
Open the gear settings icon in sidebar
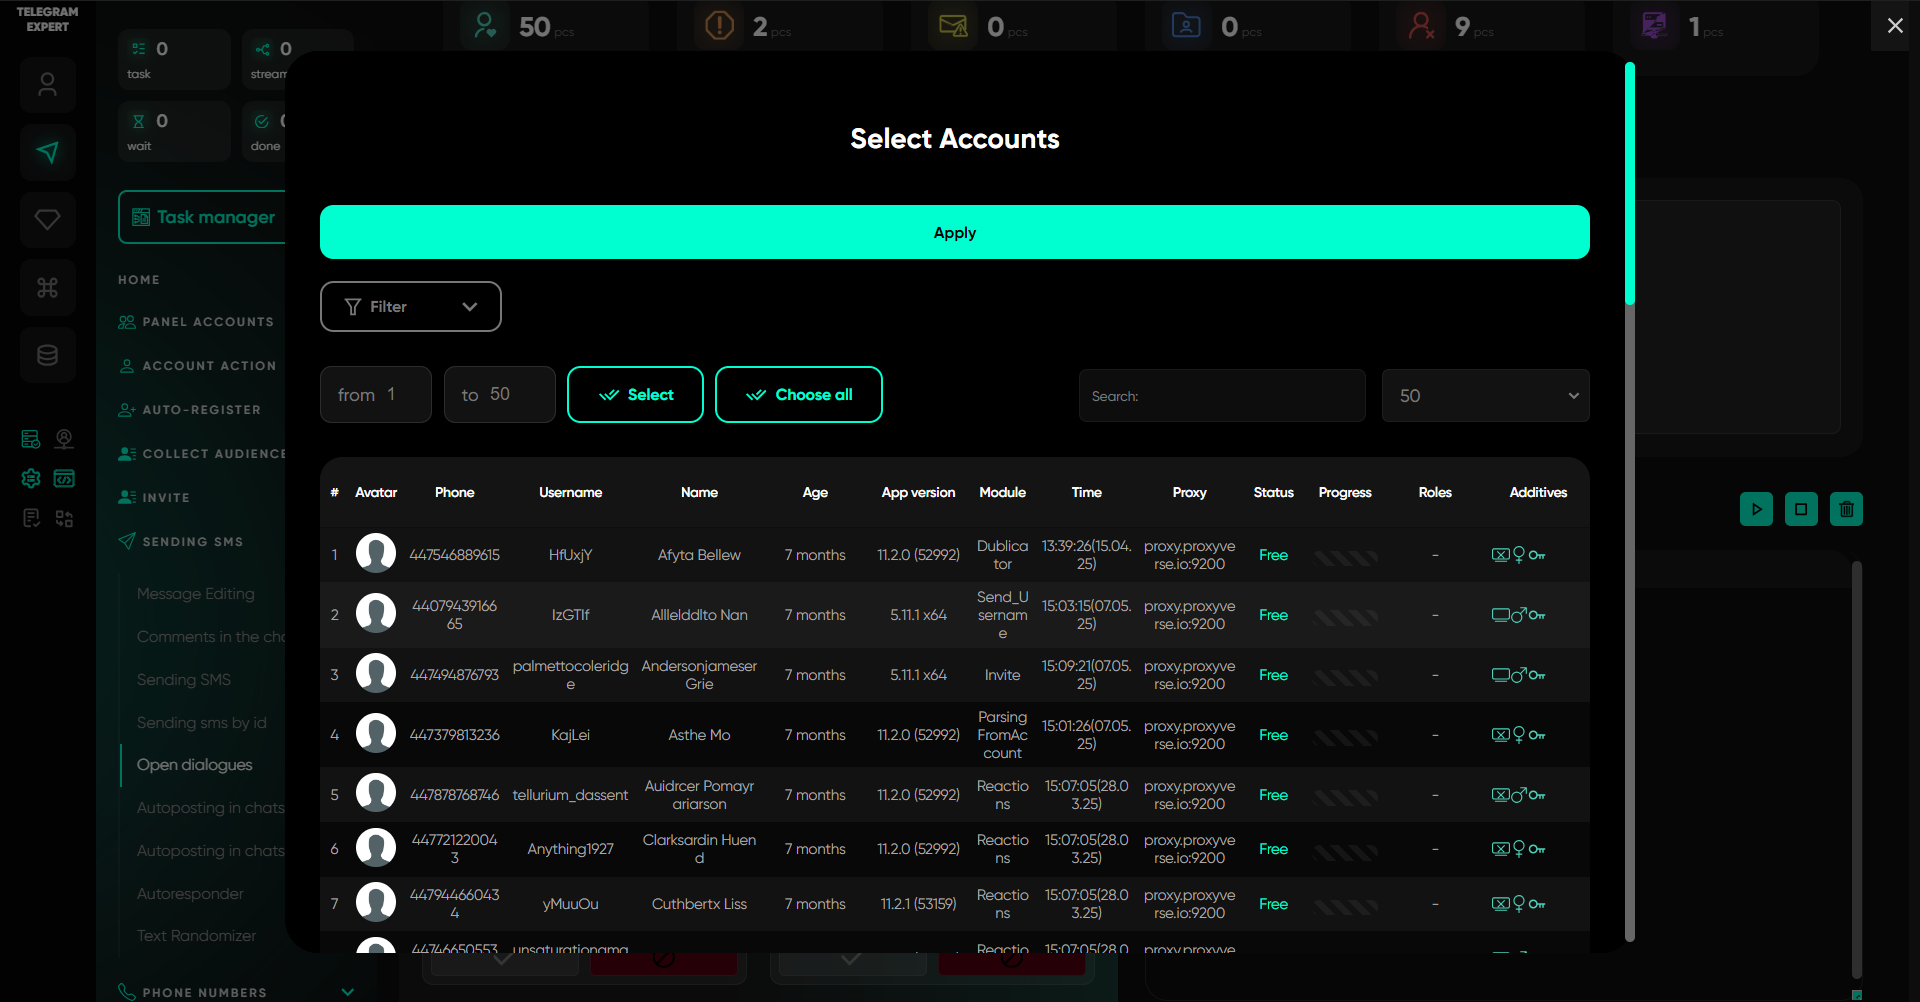tap(31, 479)
